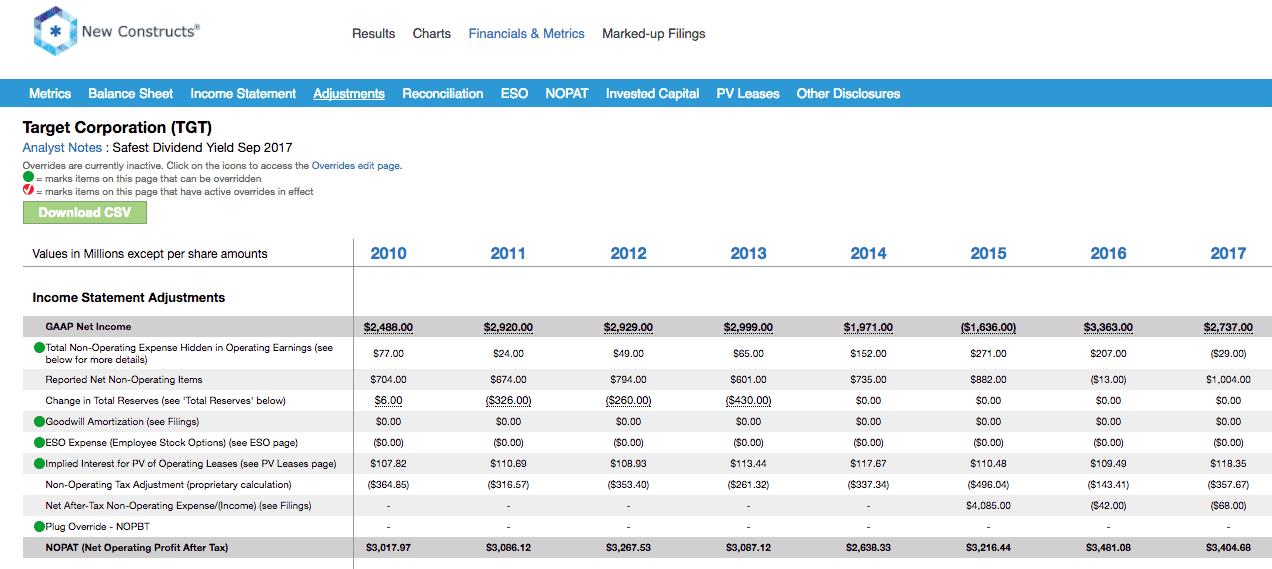This screenshot has height=569, width=1272.
Task: Click 2014 Total Non-Operating Expense $152.00
Action: click(x=868, y=353)
